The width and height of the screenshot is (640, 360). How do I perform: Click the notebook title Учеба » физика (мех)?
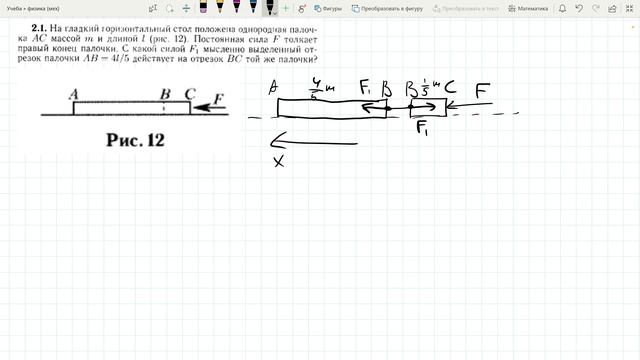point(33,9)
